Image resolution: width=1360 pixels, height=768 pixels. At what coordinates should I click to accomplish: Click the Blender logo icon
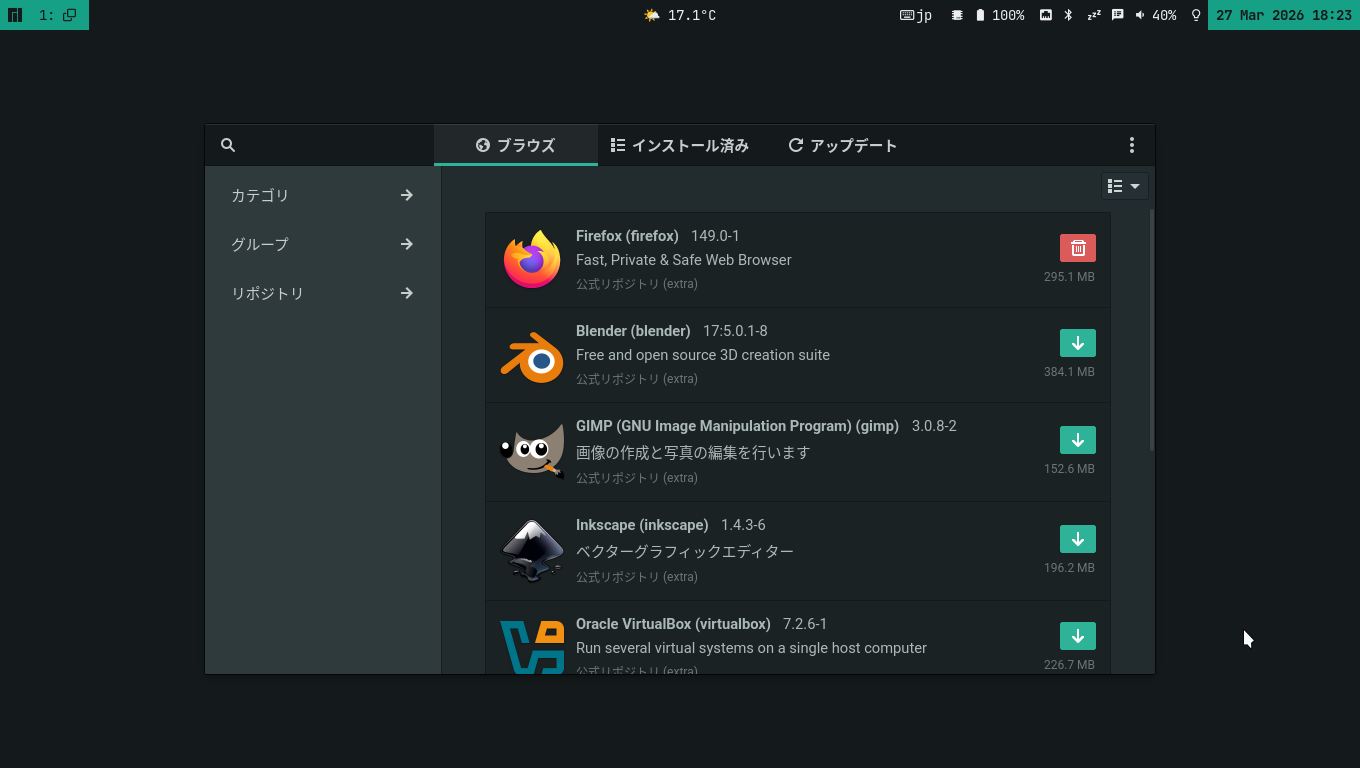[x=532, y=356]
